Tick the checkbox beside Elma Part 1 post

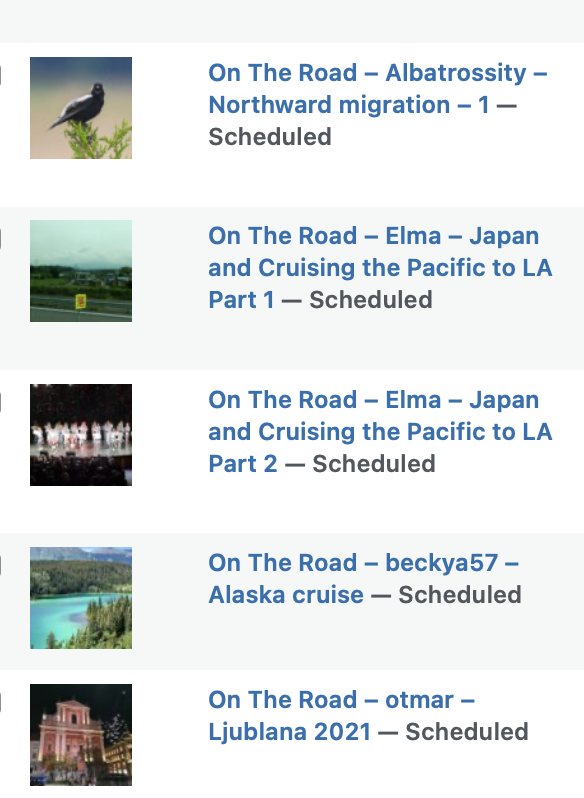1,239
